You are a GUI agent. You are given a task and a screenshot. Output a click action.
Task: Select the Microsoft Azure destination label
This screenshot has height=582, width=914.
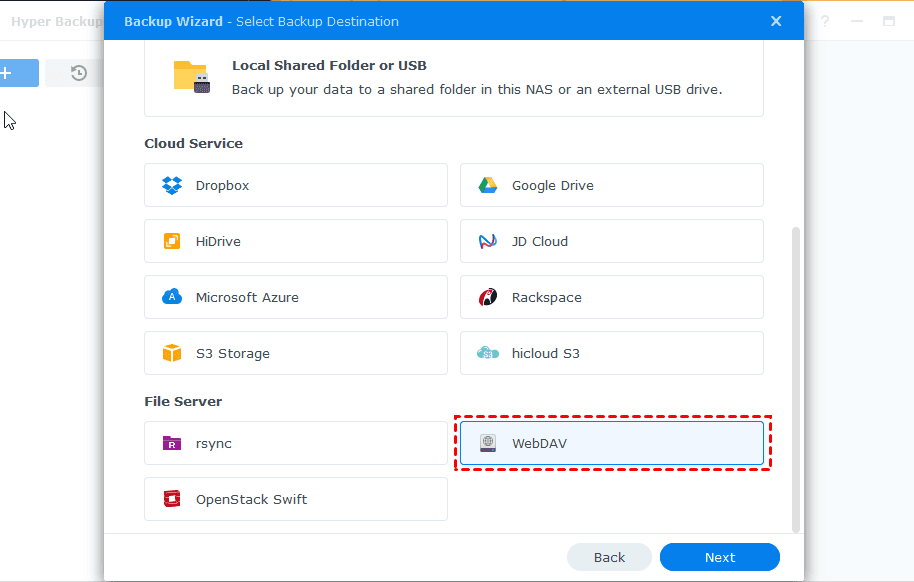247,297
